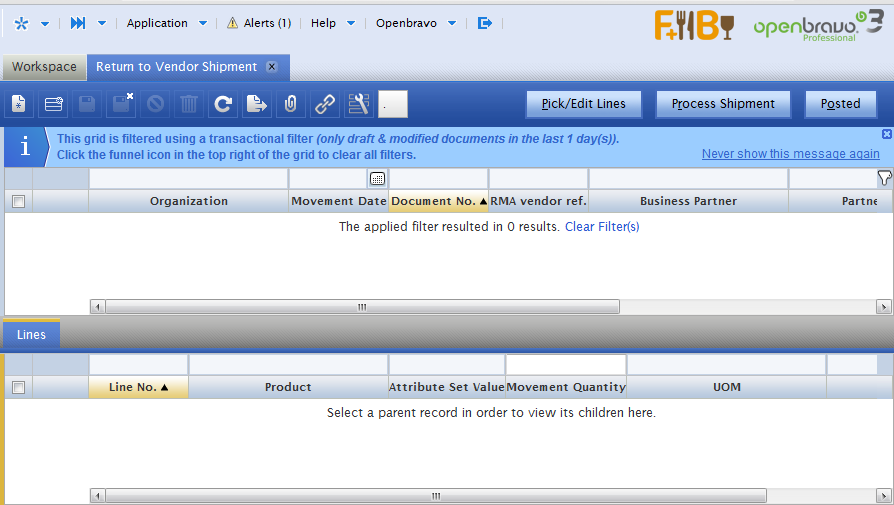Screen dimensions: 894x505
Task: Click the alert warning triangle icon
Action: (233, 23)
